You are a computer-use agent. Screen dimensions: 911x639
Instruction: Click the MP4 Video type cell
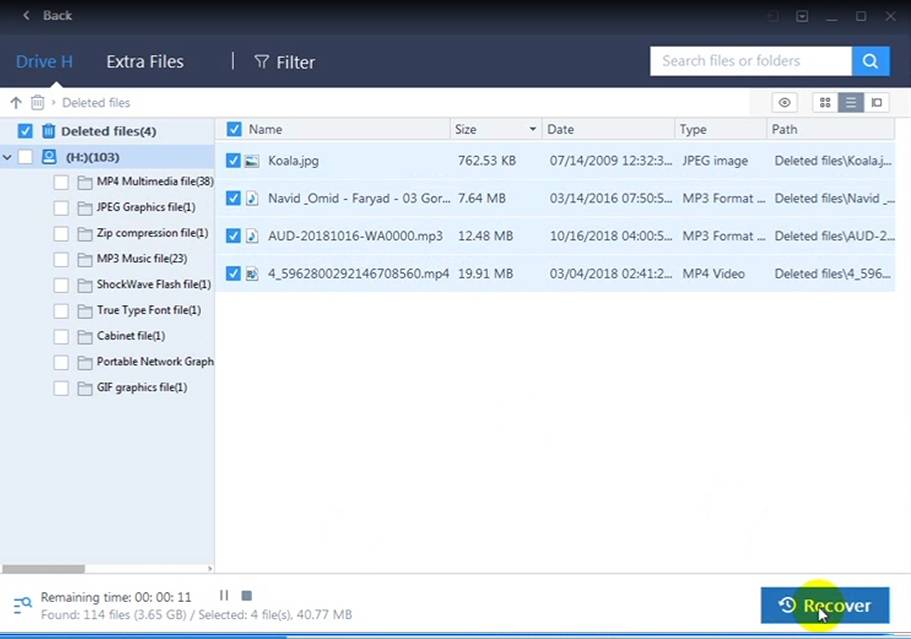713,274
